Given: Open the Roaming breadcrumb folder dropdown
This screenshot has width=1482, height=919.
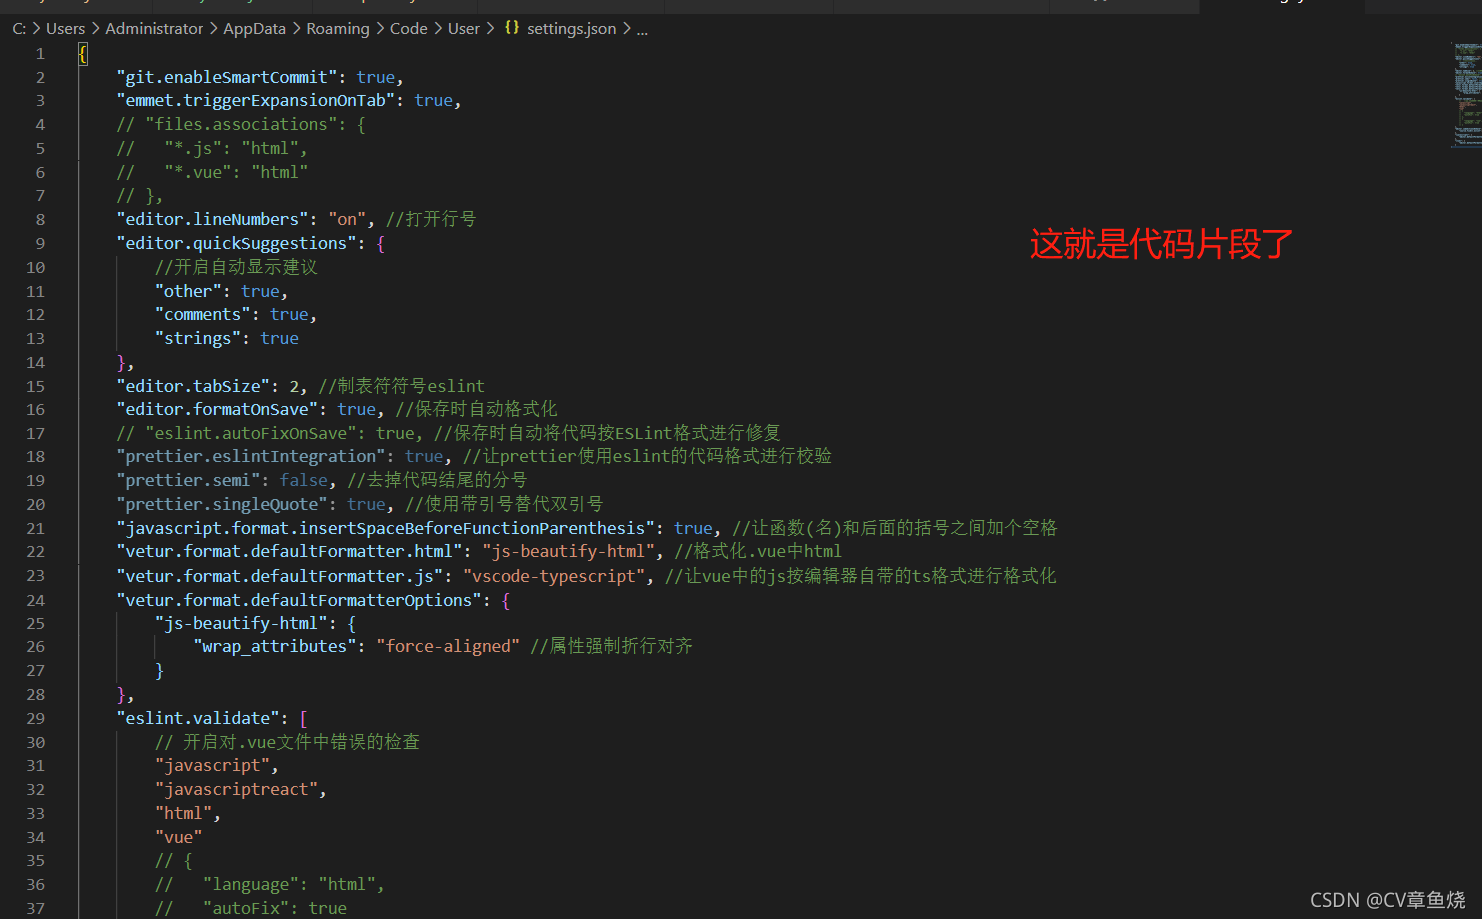Looking at the screenshot, I should tap(337, 28).
